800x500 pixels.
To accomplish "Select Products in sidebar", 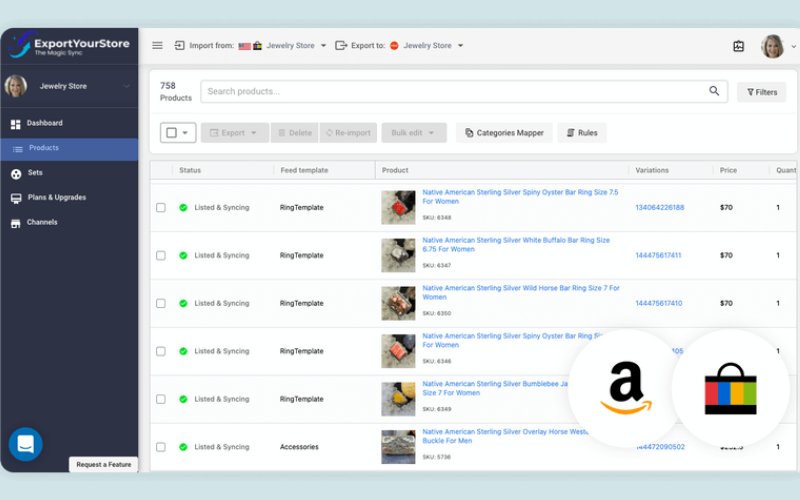I will point(69,149).
